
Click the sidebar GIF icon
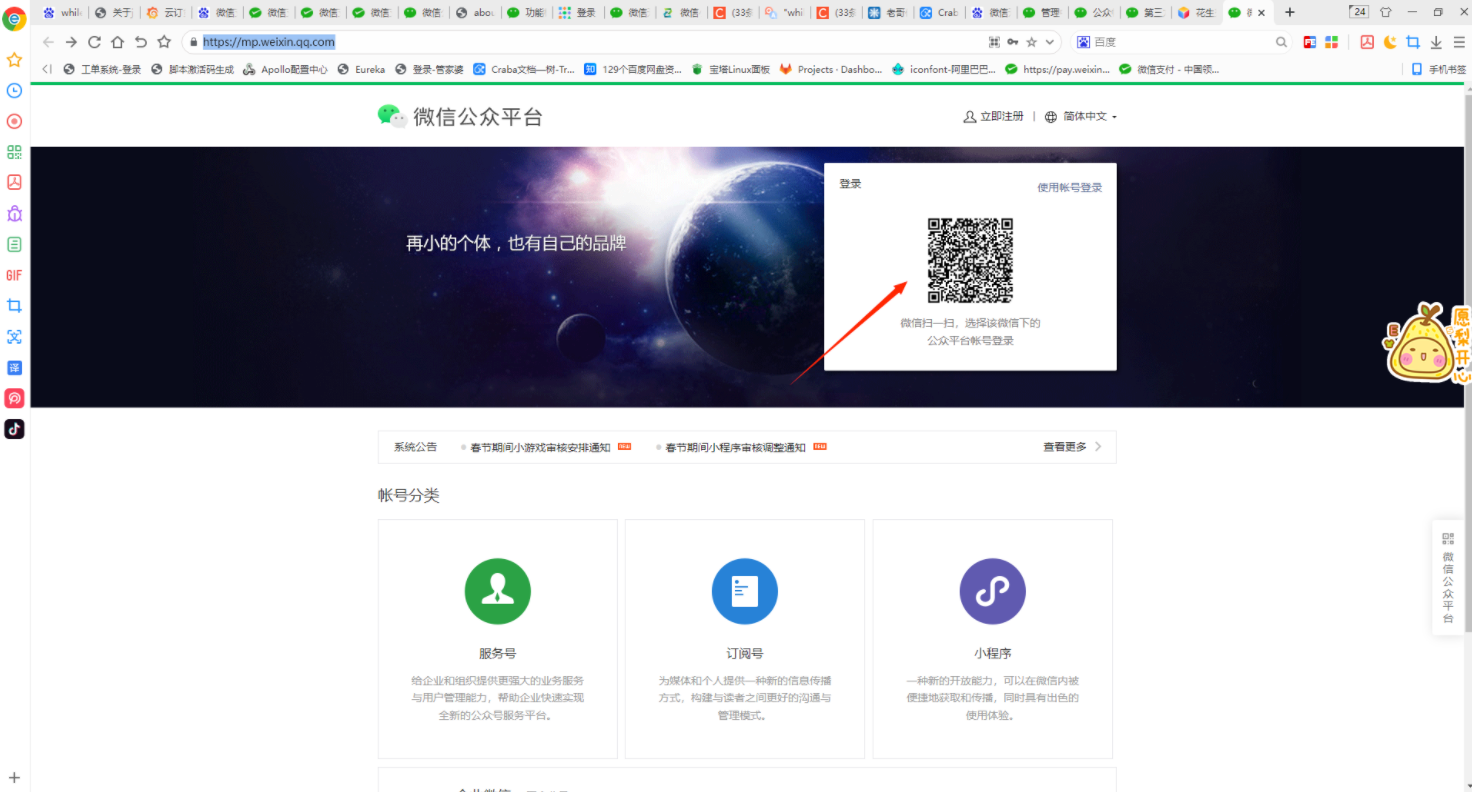tap(14, 275)
